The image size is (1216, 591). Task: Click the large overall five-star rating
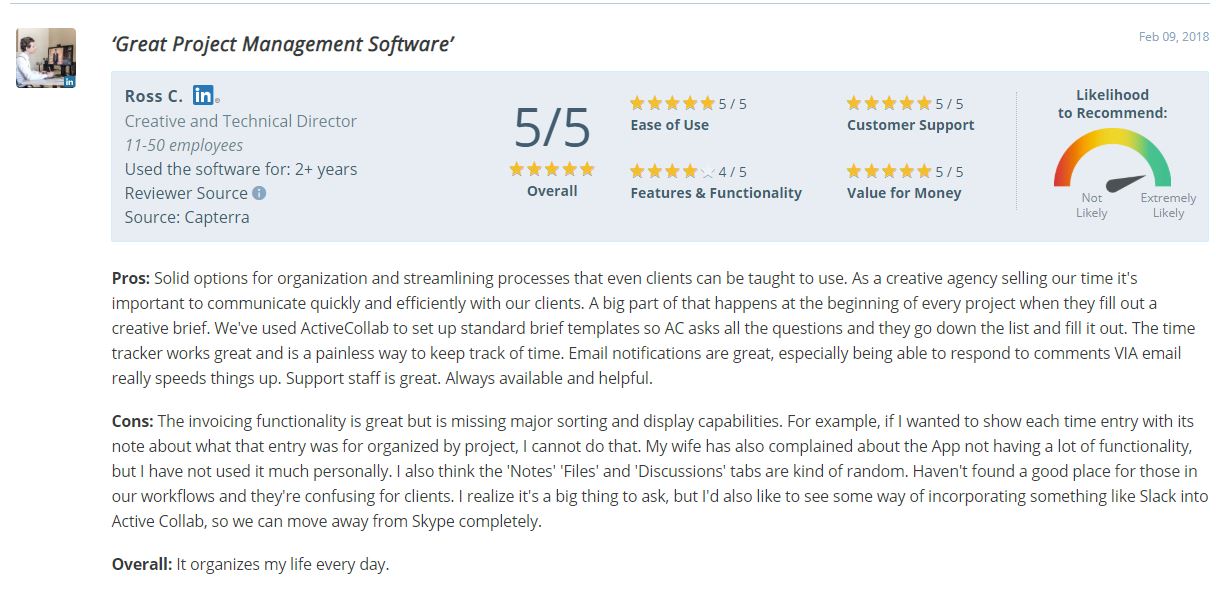[x=552, y=169]
